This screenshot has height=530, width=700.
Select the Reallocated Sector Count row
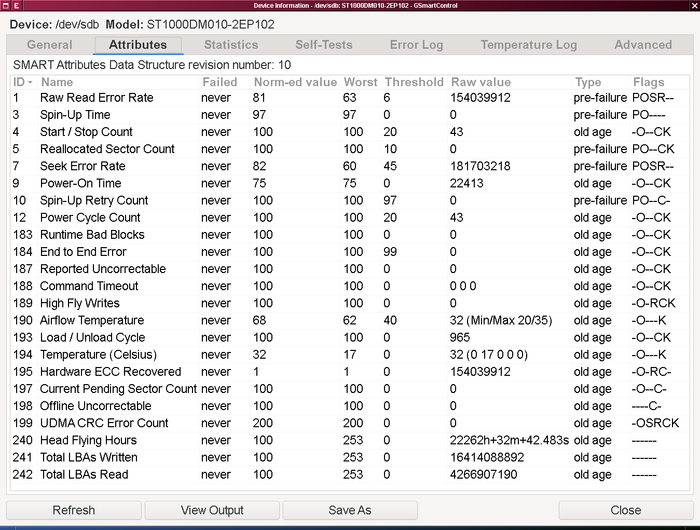107,149
